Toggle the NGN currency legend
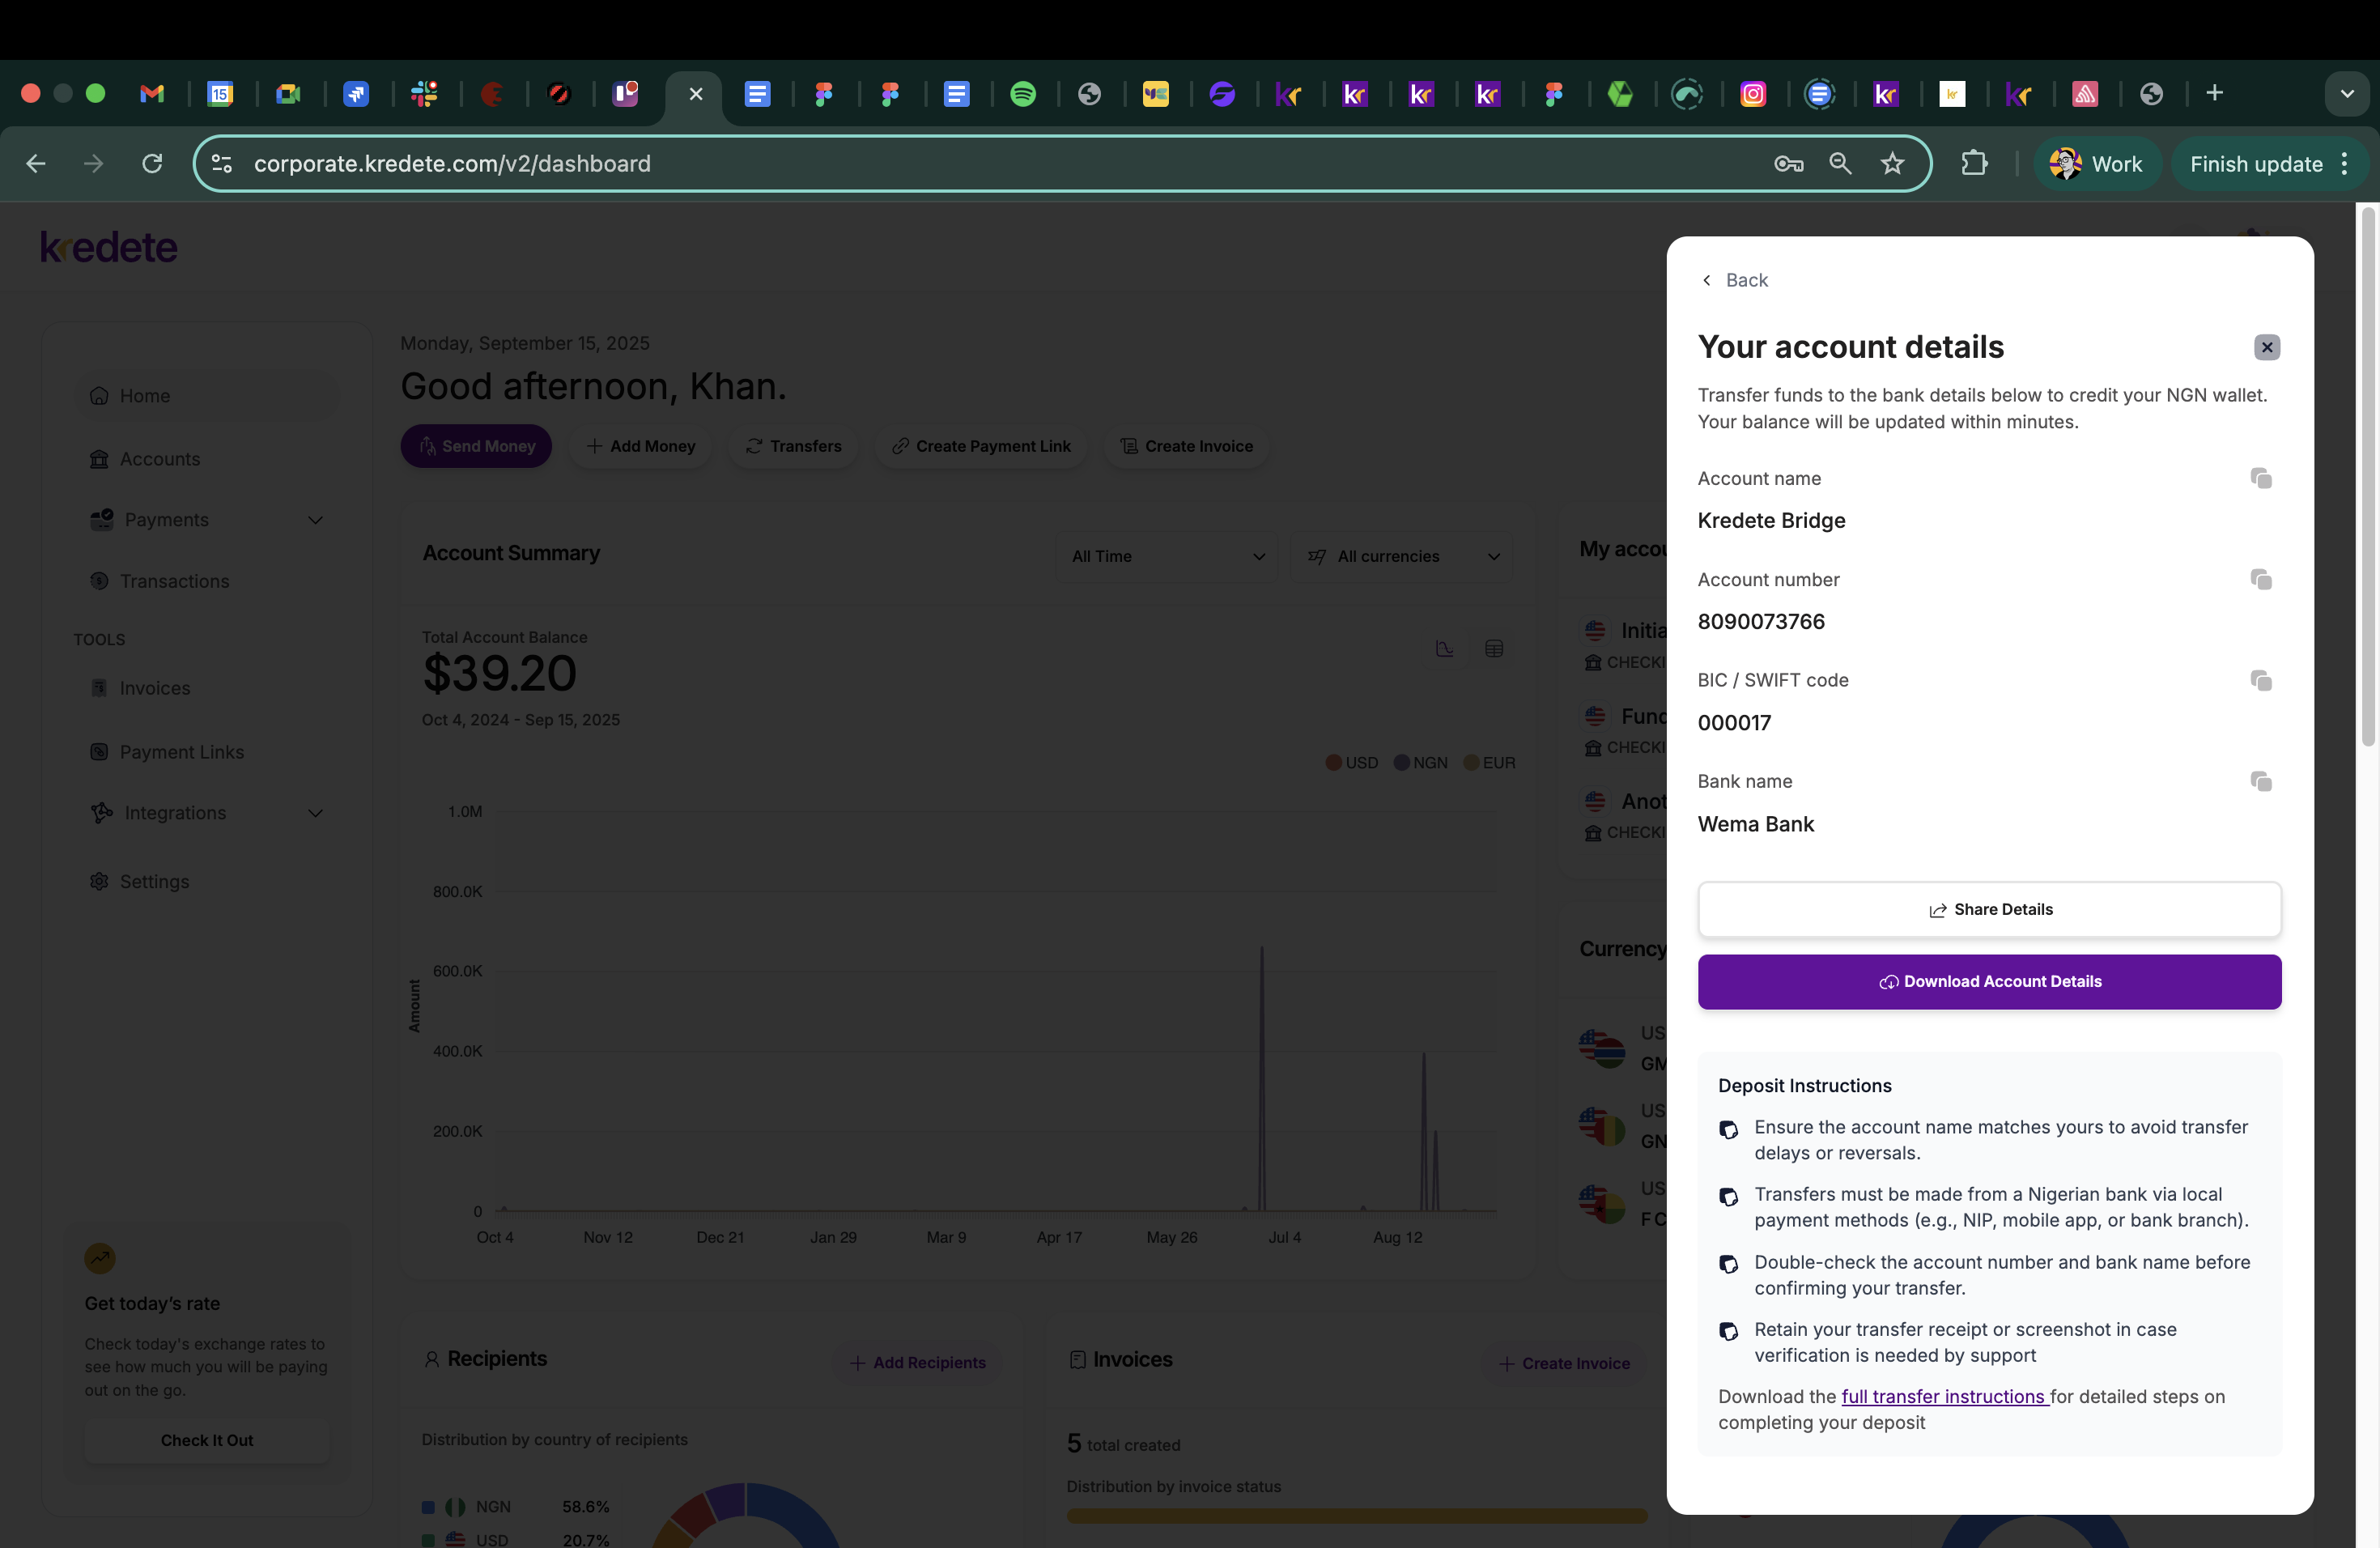2380x1548 pixels. coord(1420,762)
